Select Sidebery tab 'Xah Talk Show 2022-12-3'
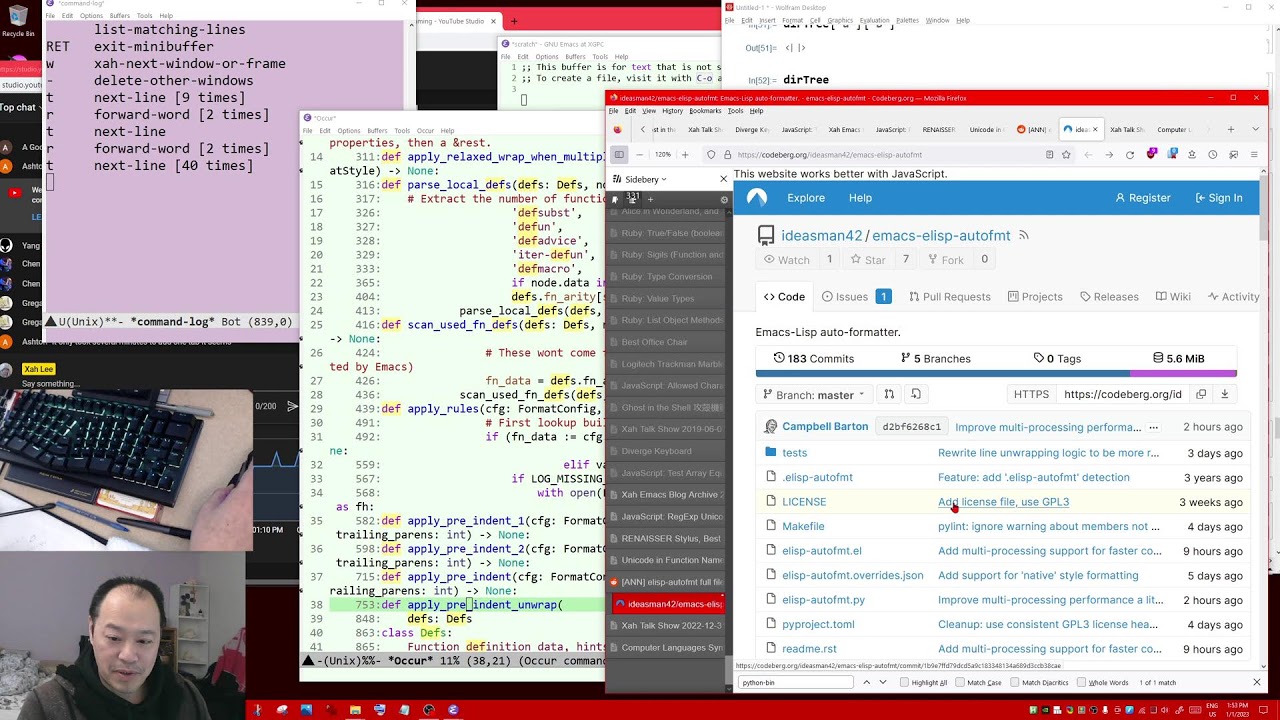This screenshot has width=1280, height=720. click(671, 626)
